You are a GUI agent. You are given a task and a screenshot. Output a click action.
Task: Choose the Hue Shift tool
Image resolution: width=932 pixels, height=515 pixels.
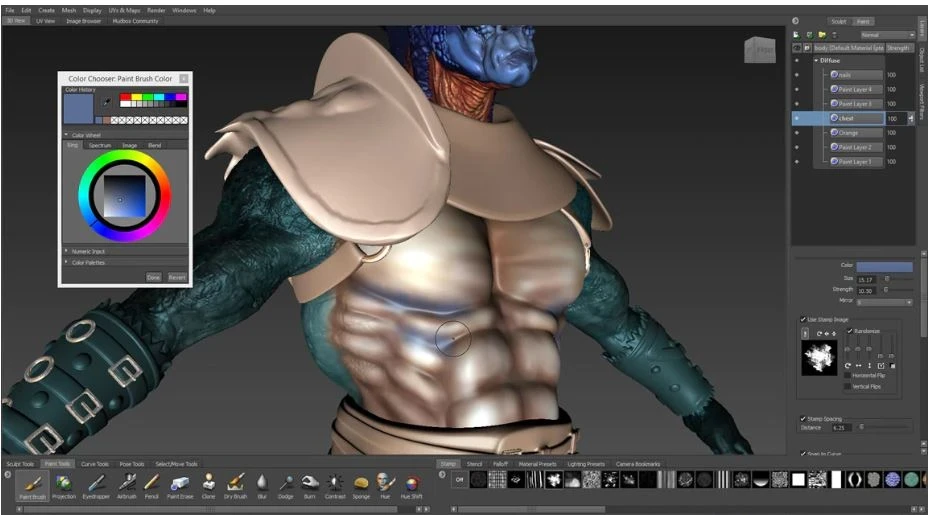tap(411, 486)
